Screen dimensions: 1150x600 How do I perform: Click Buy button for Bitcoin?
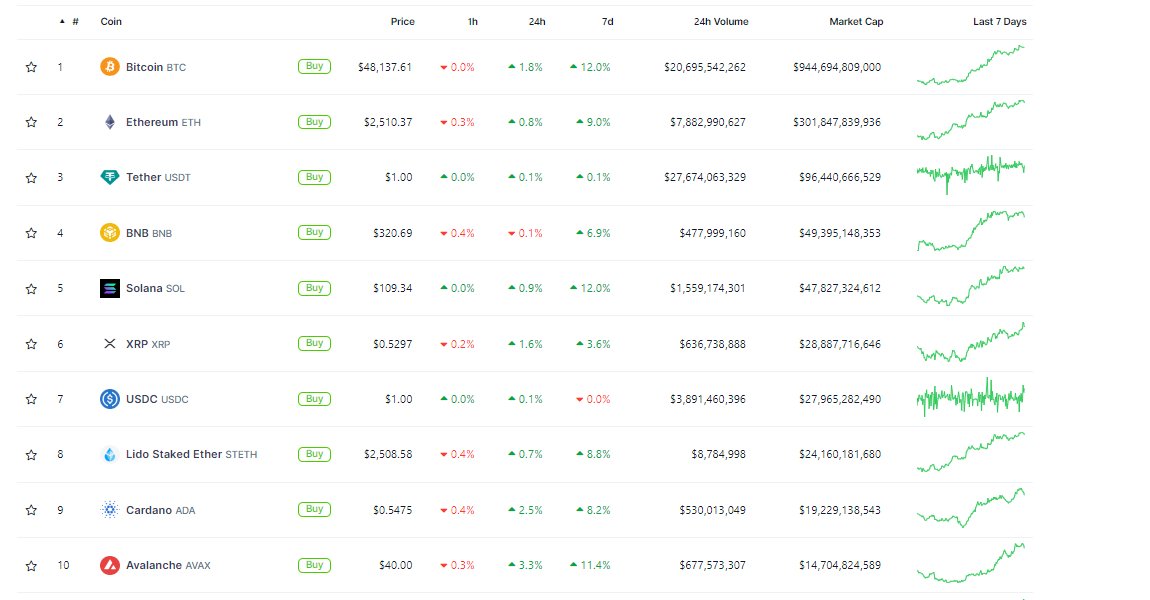coord(314,66)
